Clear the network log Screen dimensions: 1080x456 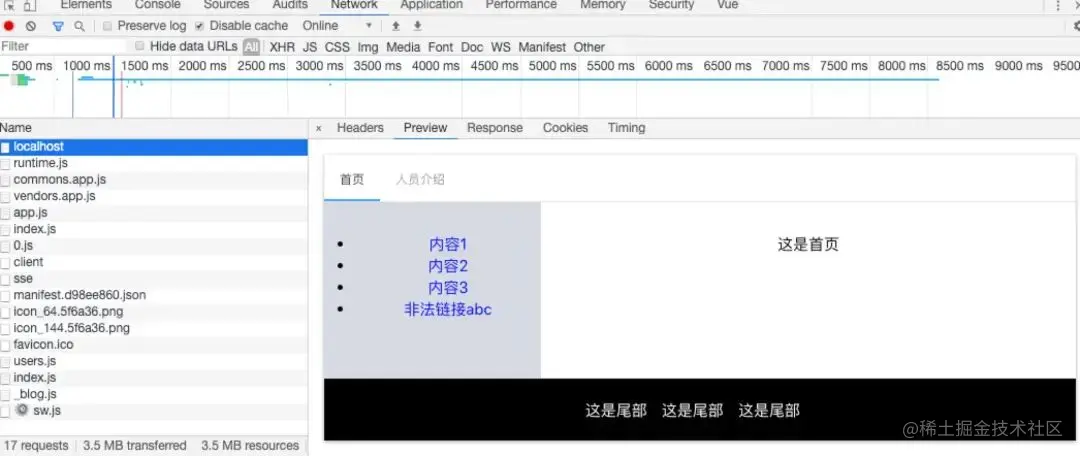coord(30,26)
